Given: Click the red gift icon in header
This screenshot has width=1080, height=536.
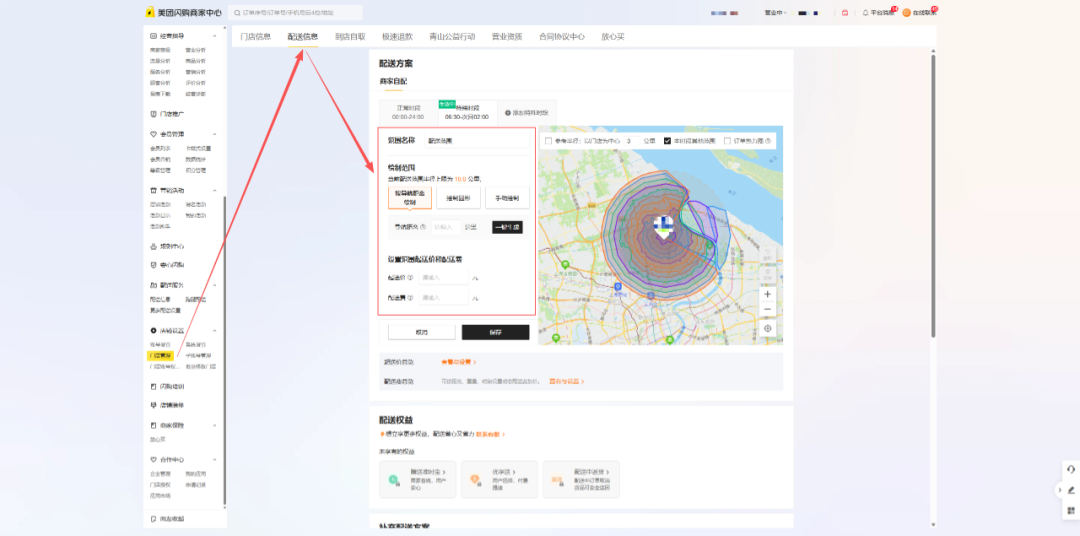Looking at the screenshot, I should coord(844,12).
